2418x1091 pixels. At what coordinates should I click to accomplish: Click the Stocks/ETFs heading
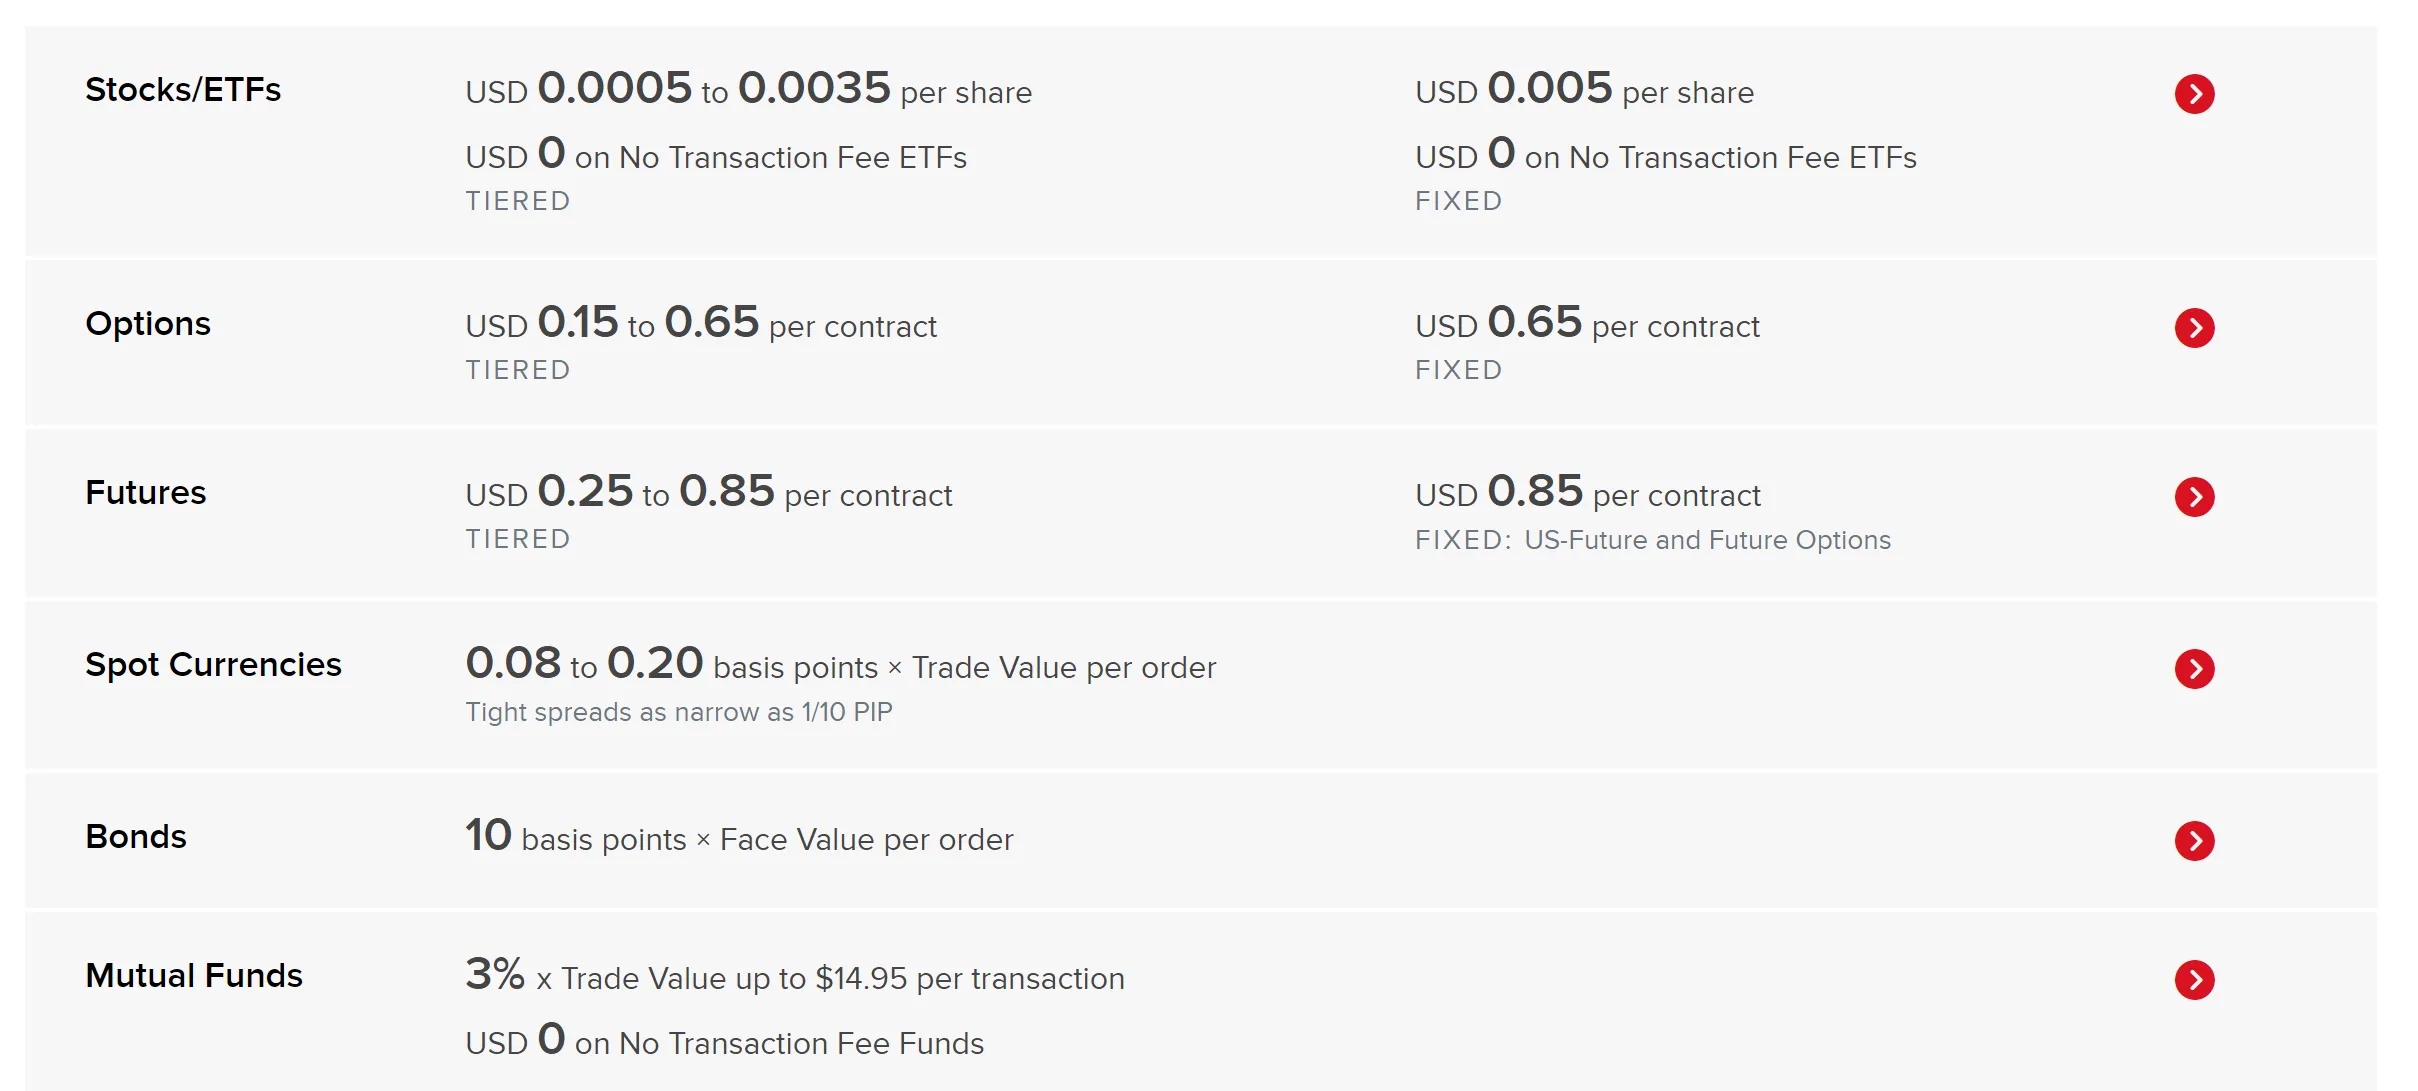183,90
